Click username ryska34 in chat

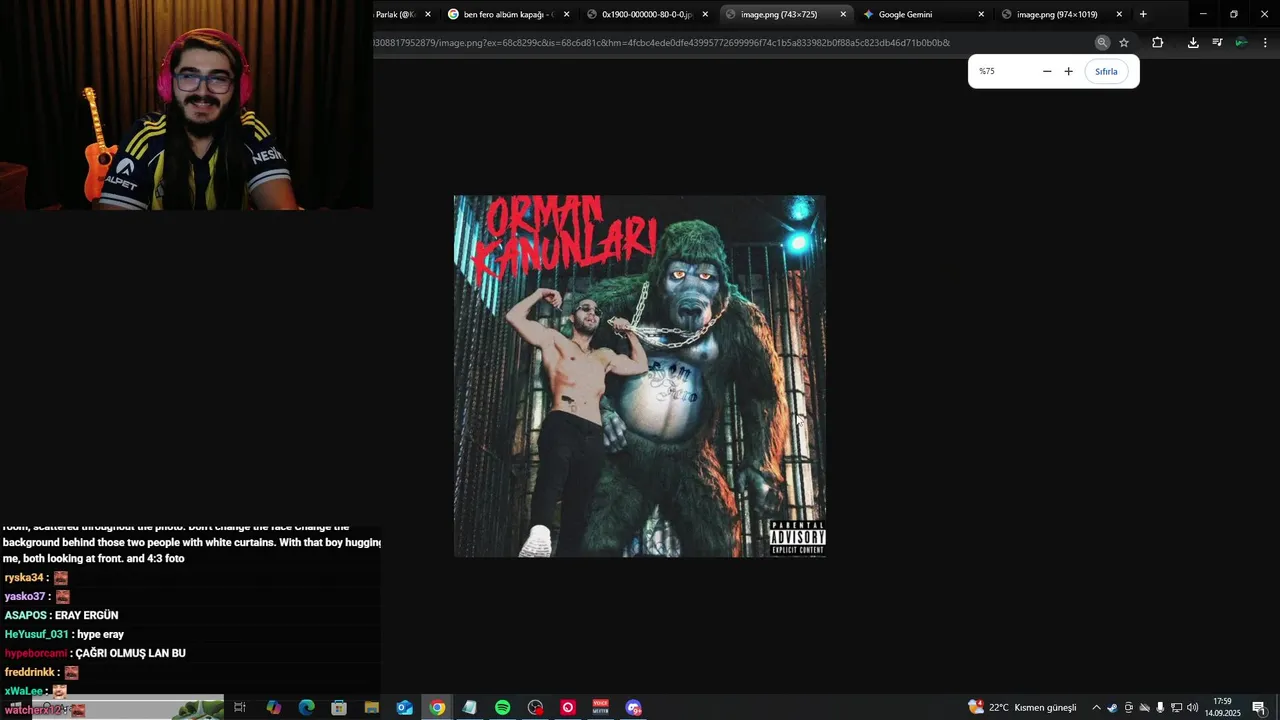(24, 578)
